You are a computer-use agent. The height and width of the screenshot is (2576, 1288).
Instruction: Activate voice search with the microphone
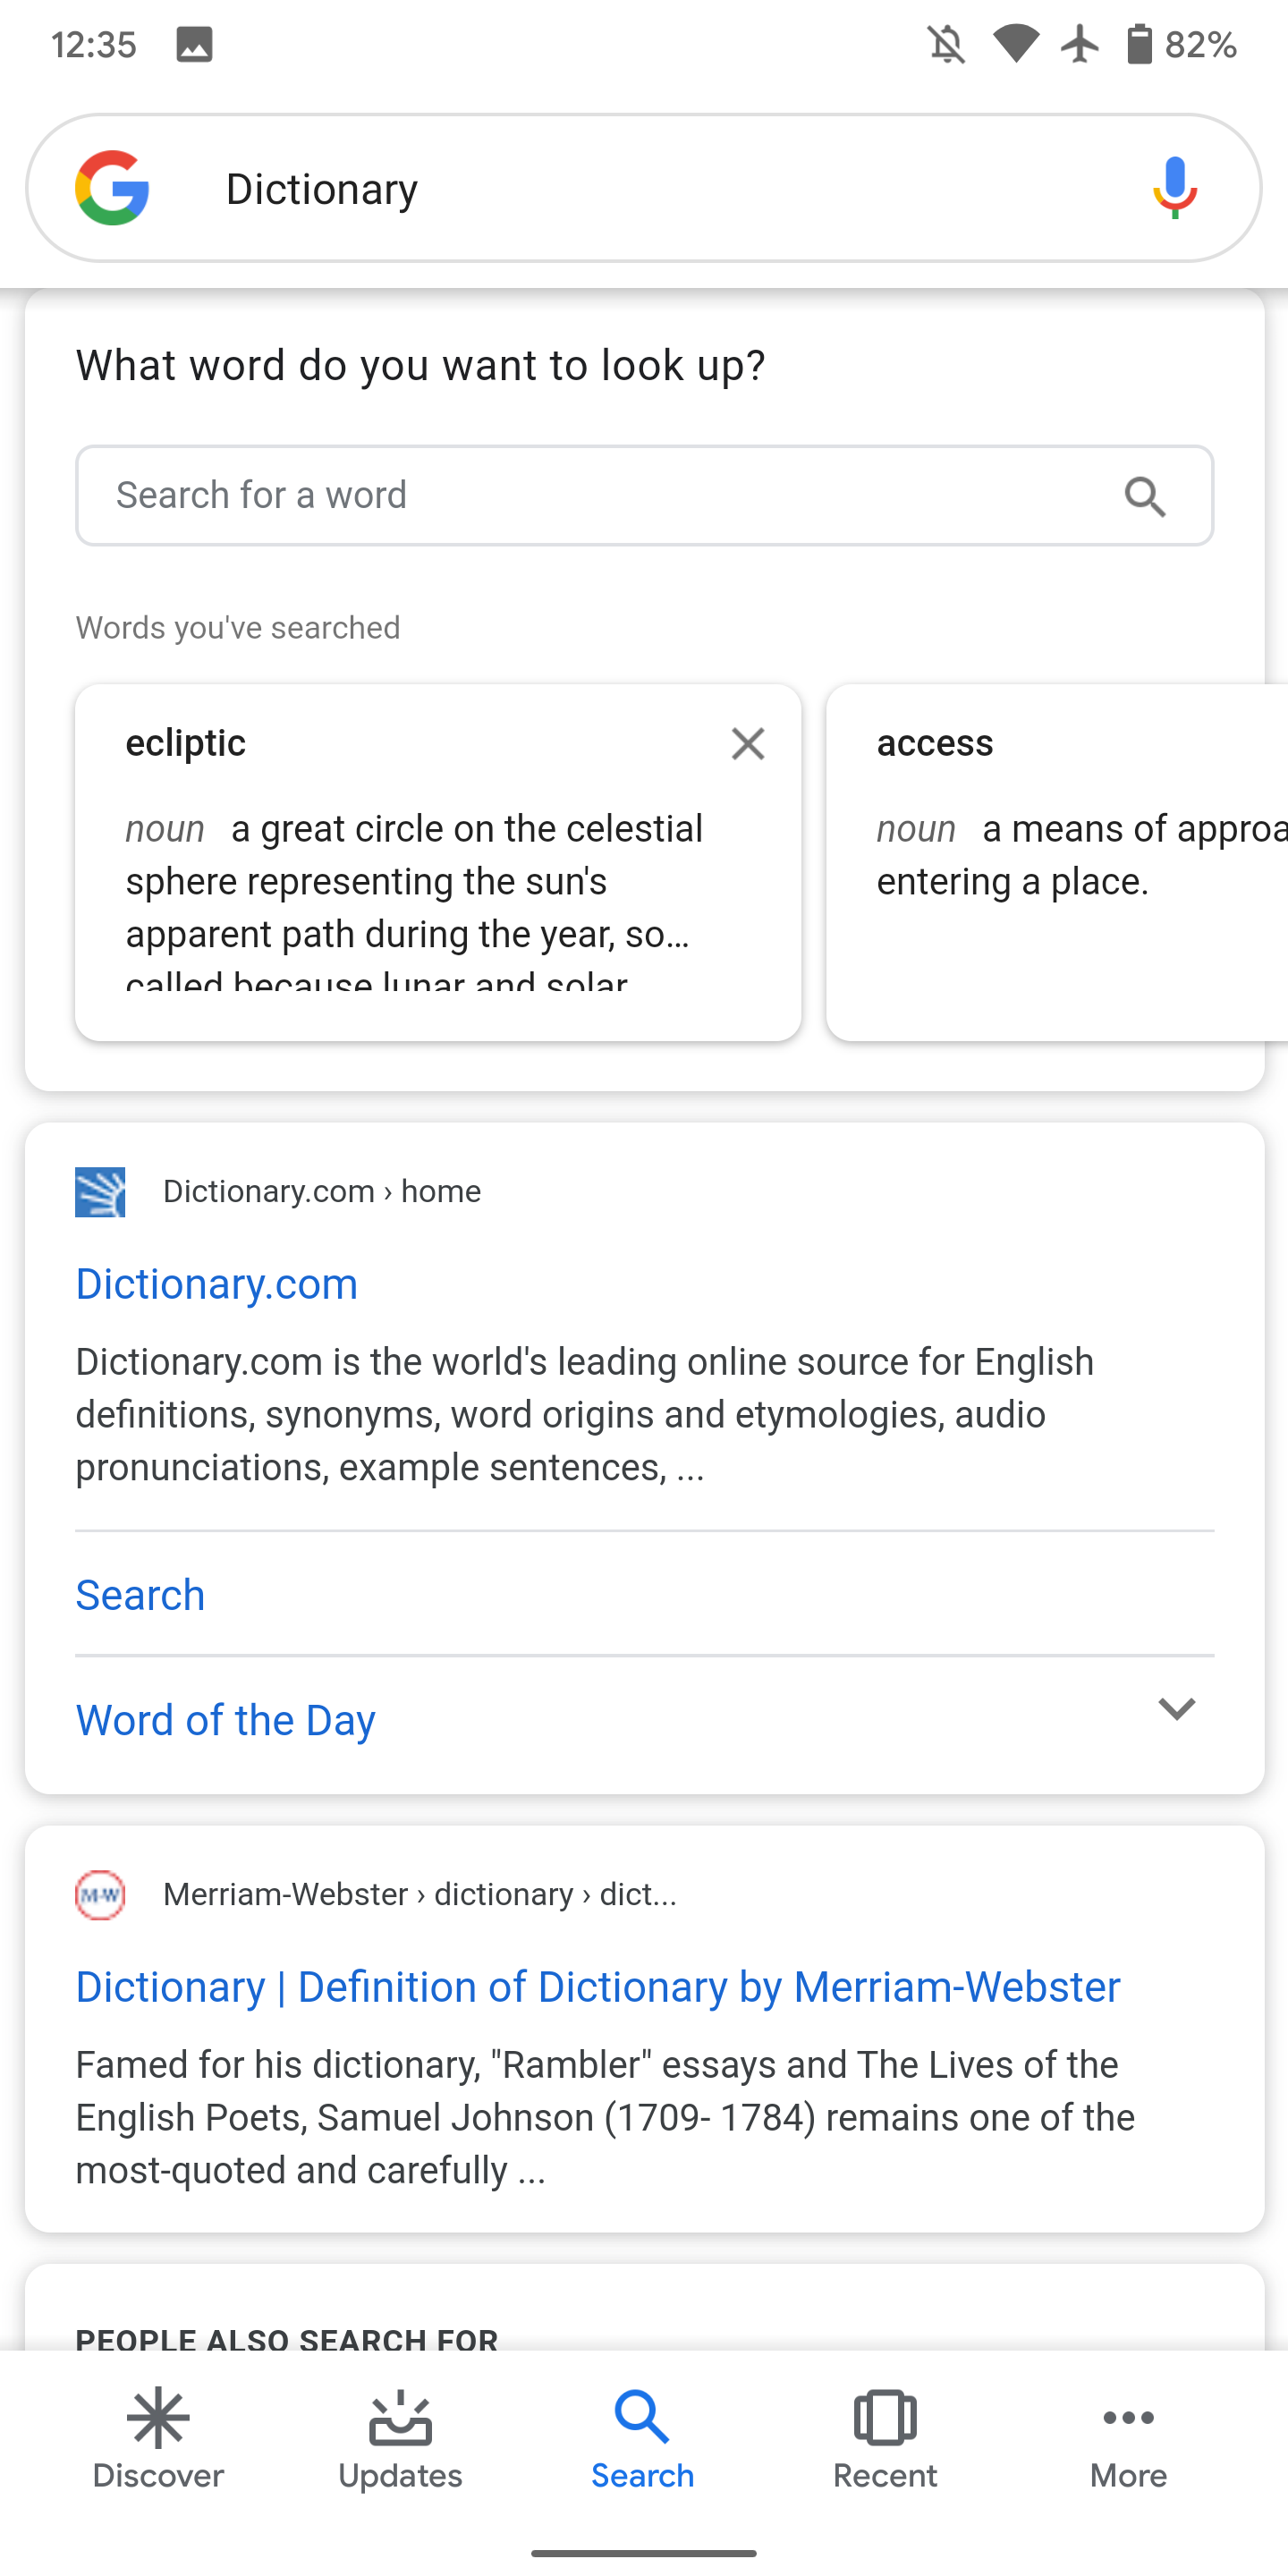[1174, 187]
